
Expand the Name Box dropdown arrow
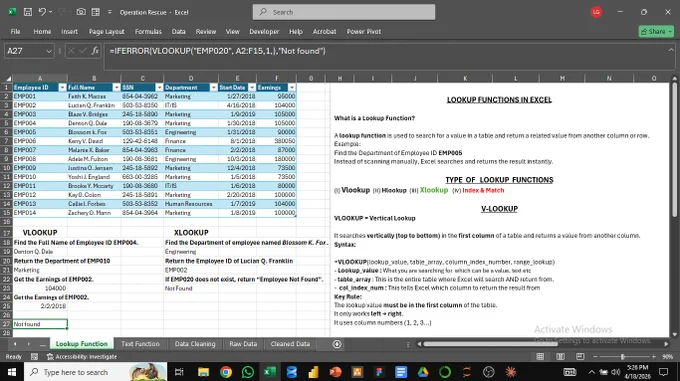pyautogui.click(x=49, y=51)
